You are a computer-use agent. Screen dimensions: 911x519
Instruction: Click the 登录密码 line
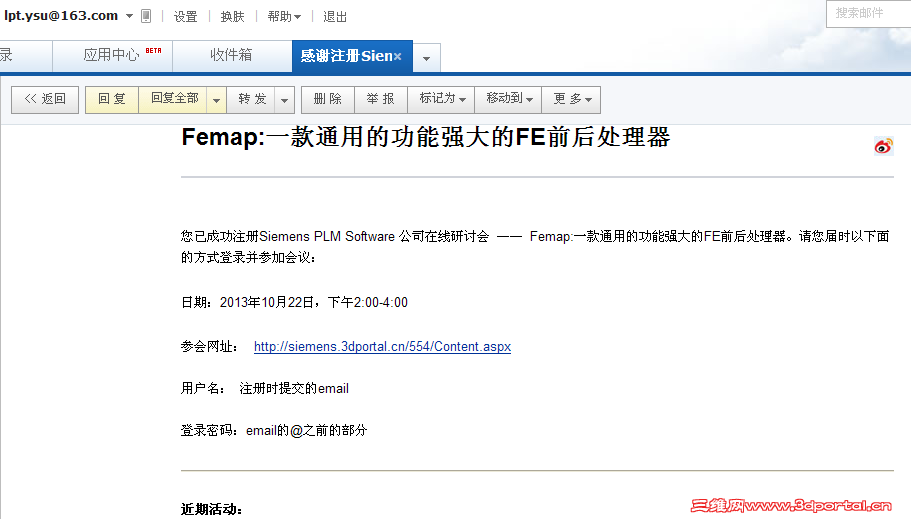(x=274, y=430)
